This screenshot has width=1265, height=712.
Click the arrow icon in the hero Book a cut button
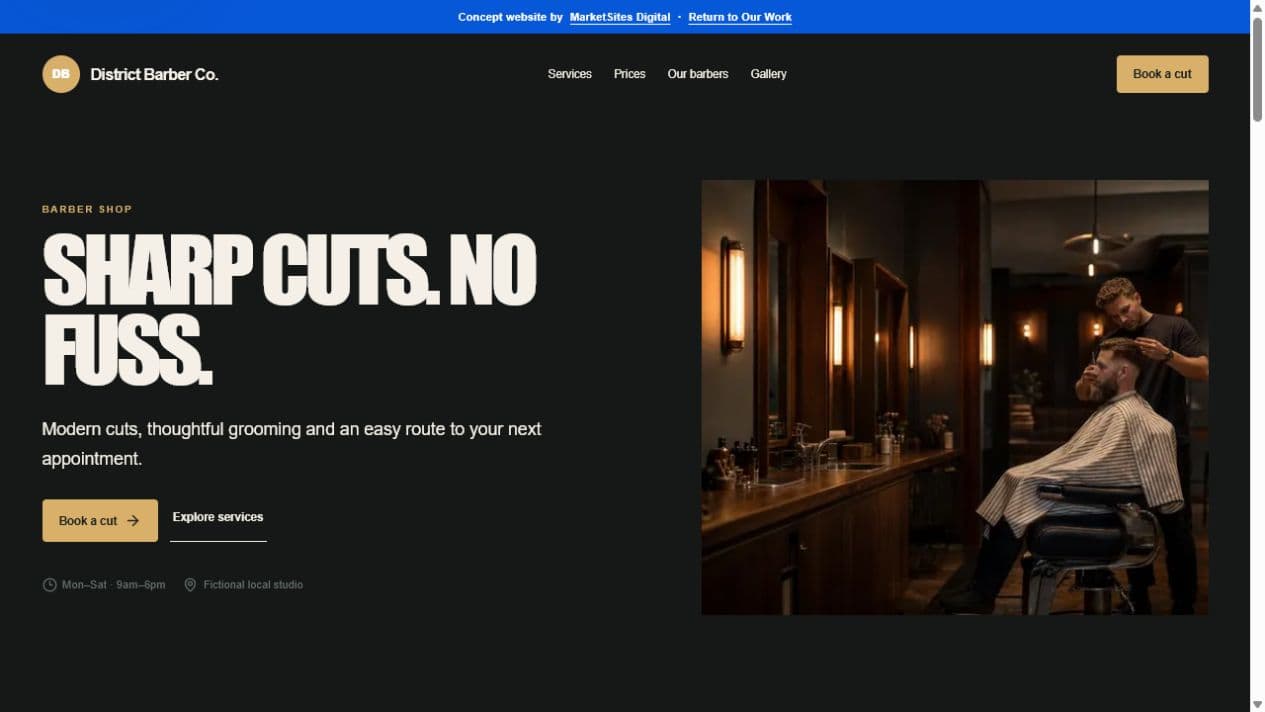point(133,521)
